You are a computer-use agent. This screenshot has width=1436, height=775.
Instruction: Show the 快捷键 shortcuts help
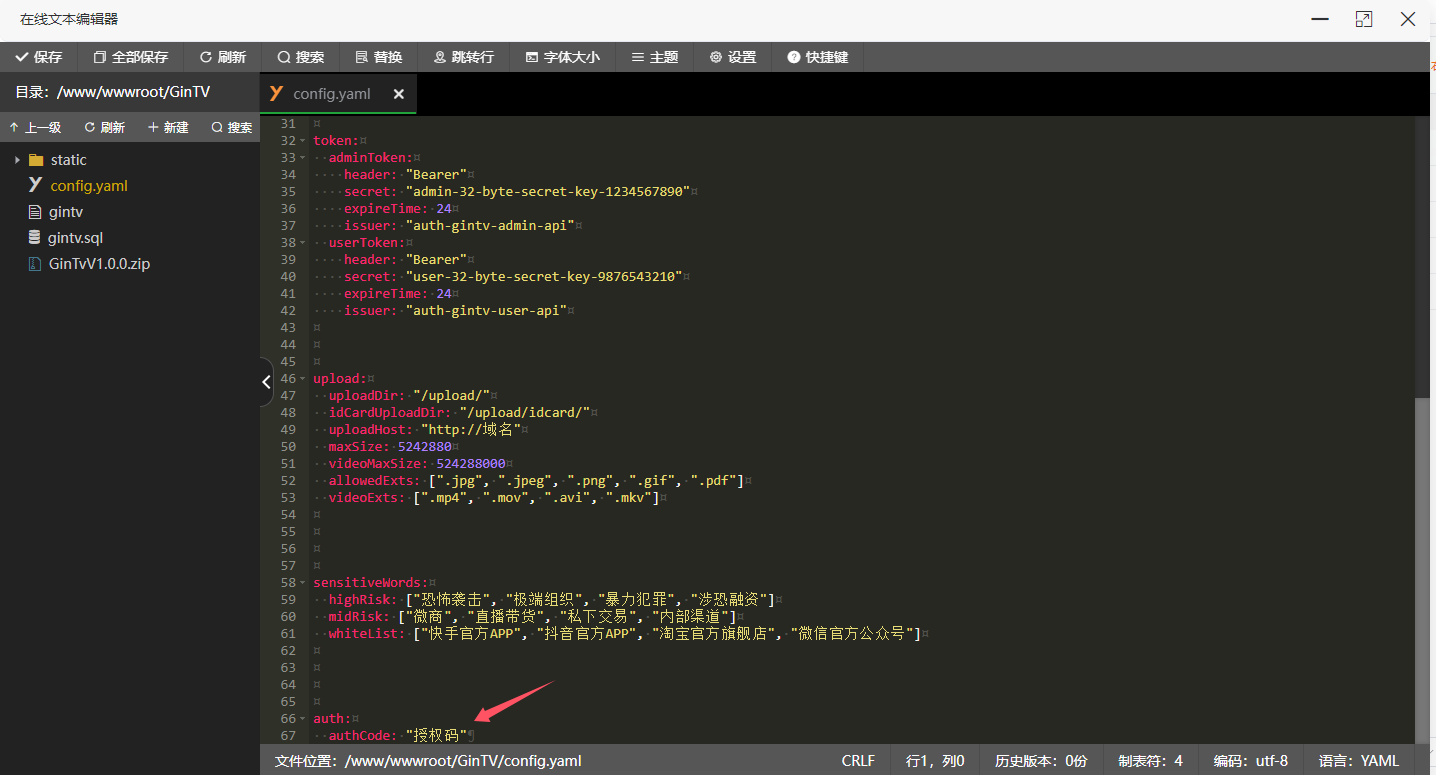[x=818, y=57]
